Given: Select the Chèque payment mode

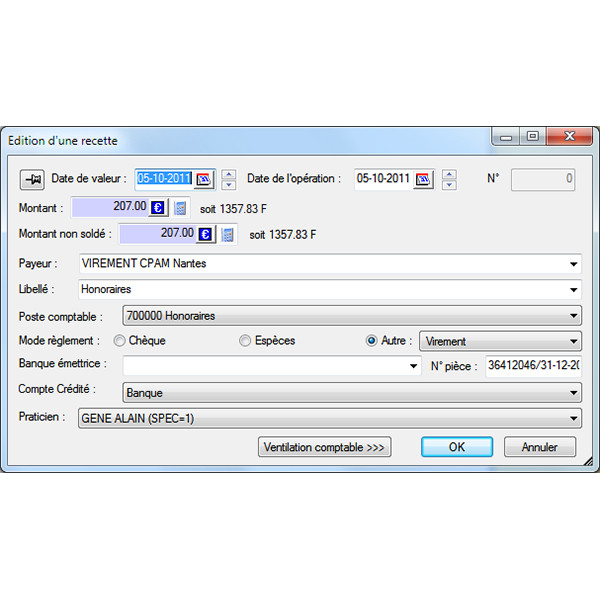Looking at the screenshot, I should (x=120, y=341).
